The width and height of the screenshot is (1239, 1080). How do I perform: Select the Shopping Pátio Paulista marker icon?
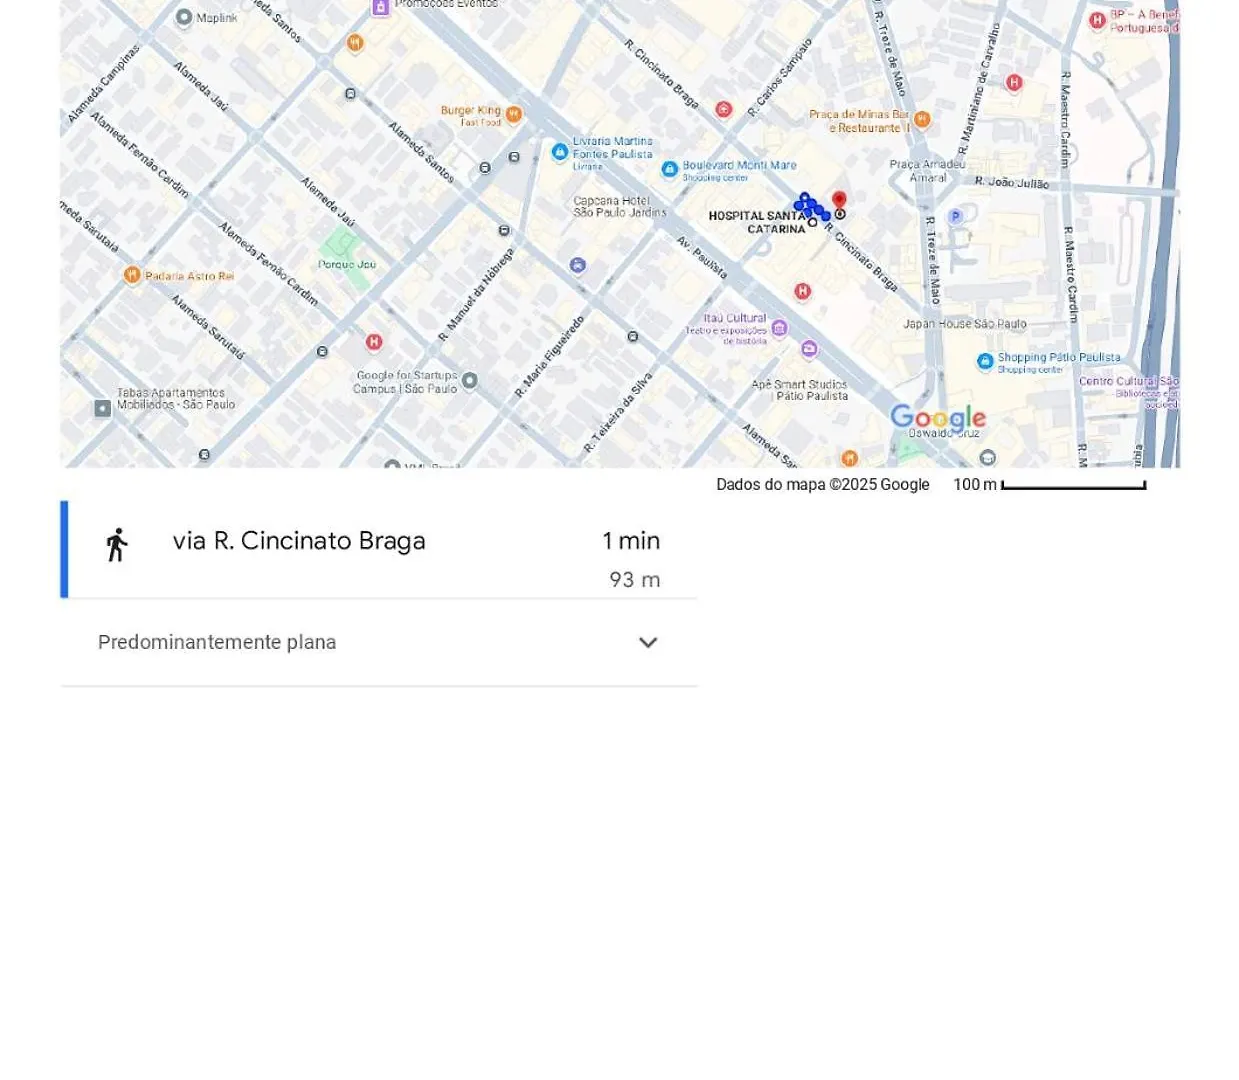(985, 361)
